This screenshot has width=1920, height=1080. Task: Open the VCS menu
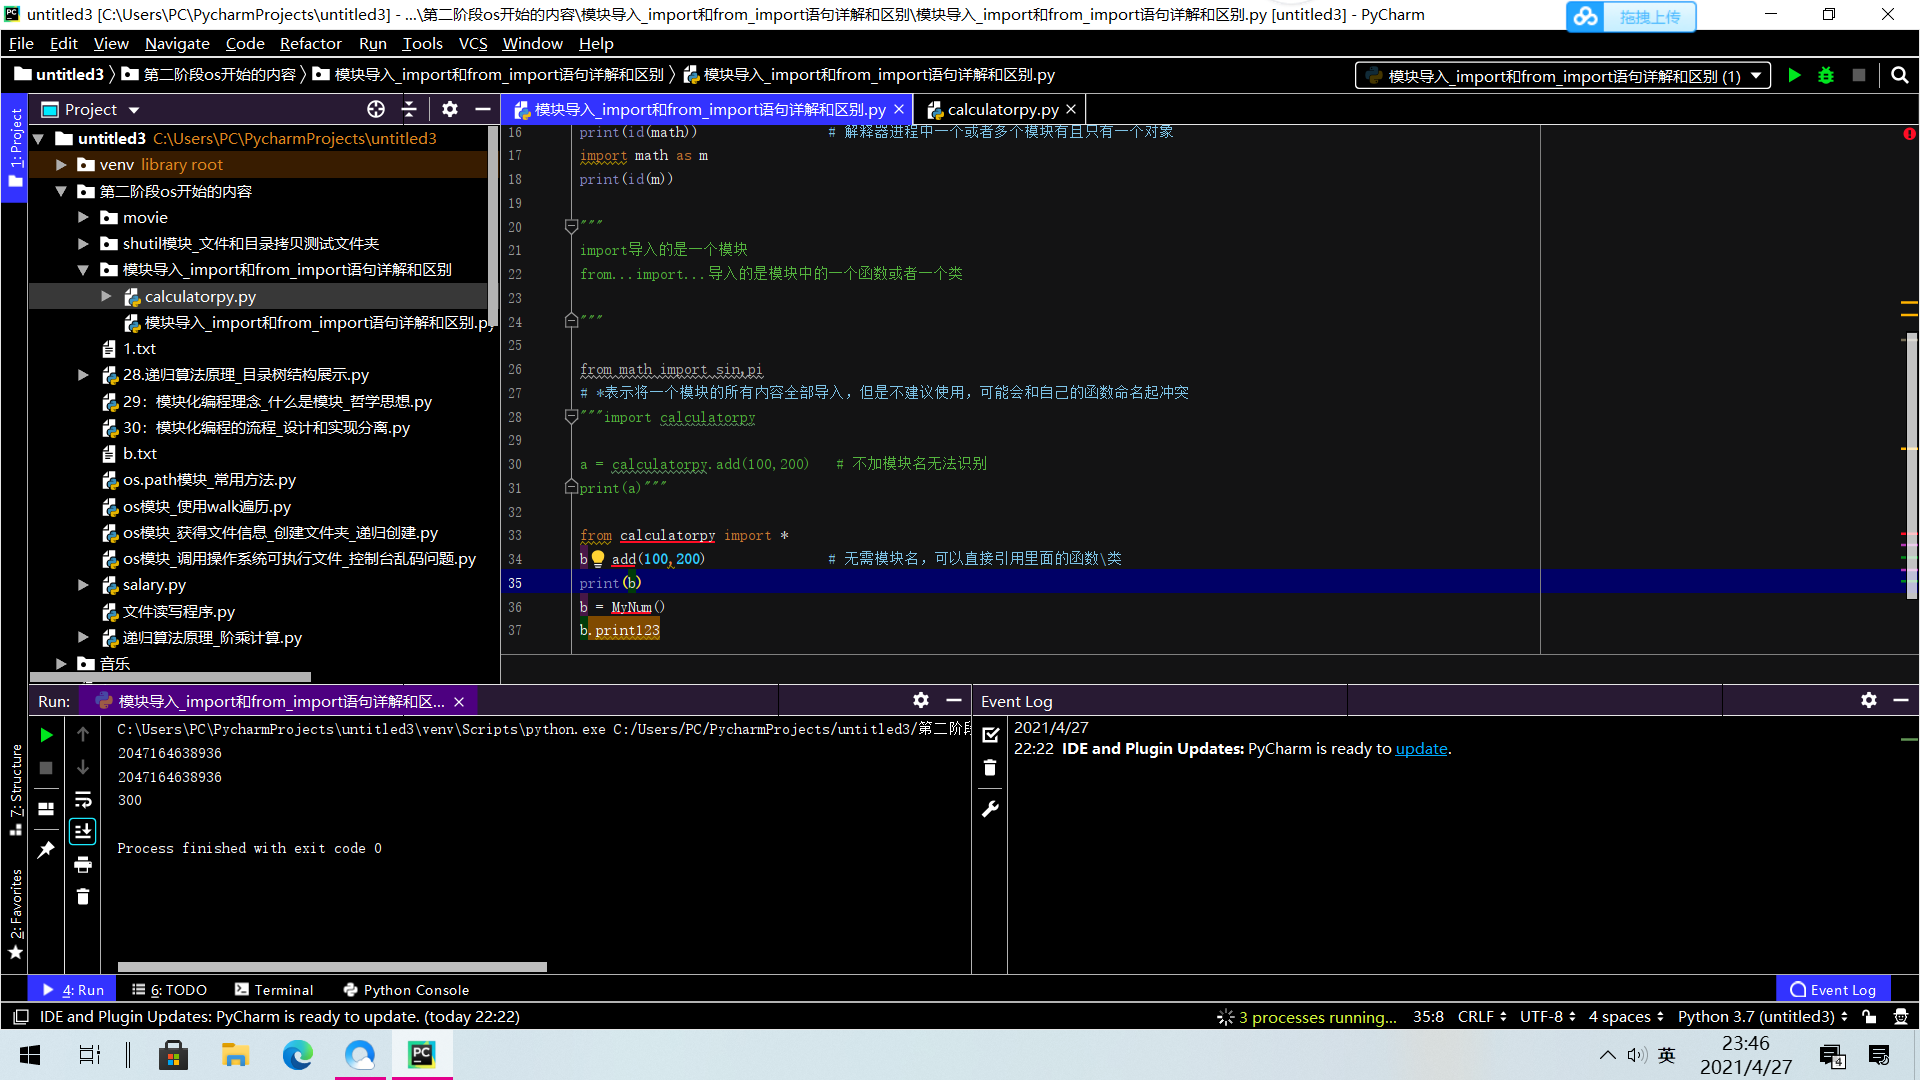473,43
